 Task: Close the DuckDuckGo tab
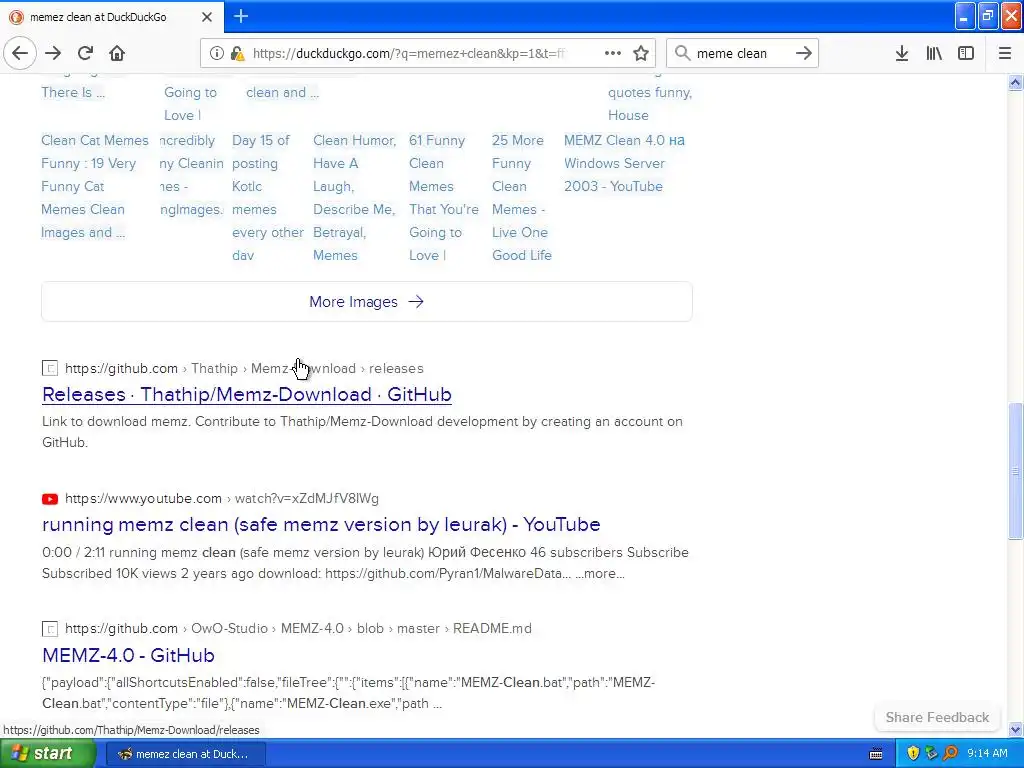pos(207,17)
